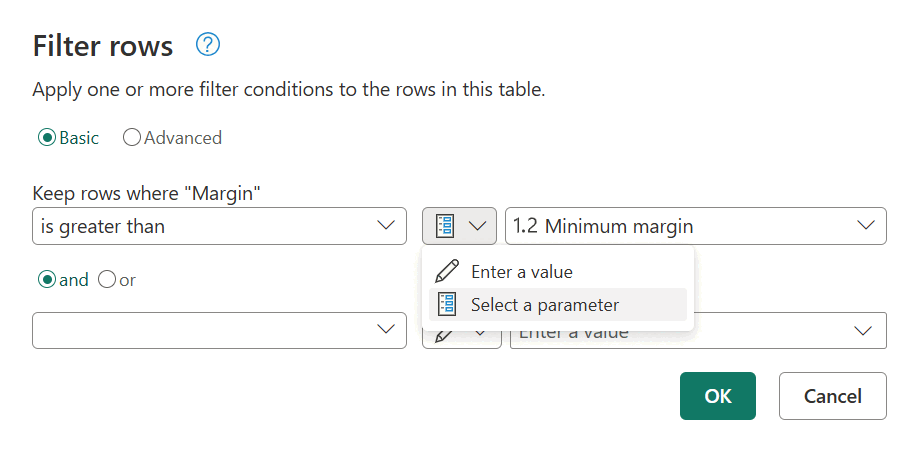Click the pencil icon beside Enter a value
The image size is (918, 452).
tap(448, 271)
